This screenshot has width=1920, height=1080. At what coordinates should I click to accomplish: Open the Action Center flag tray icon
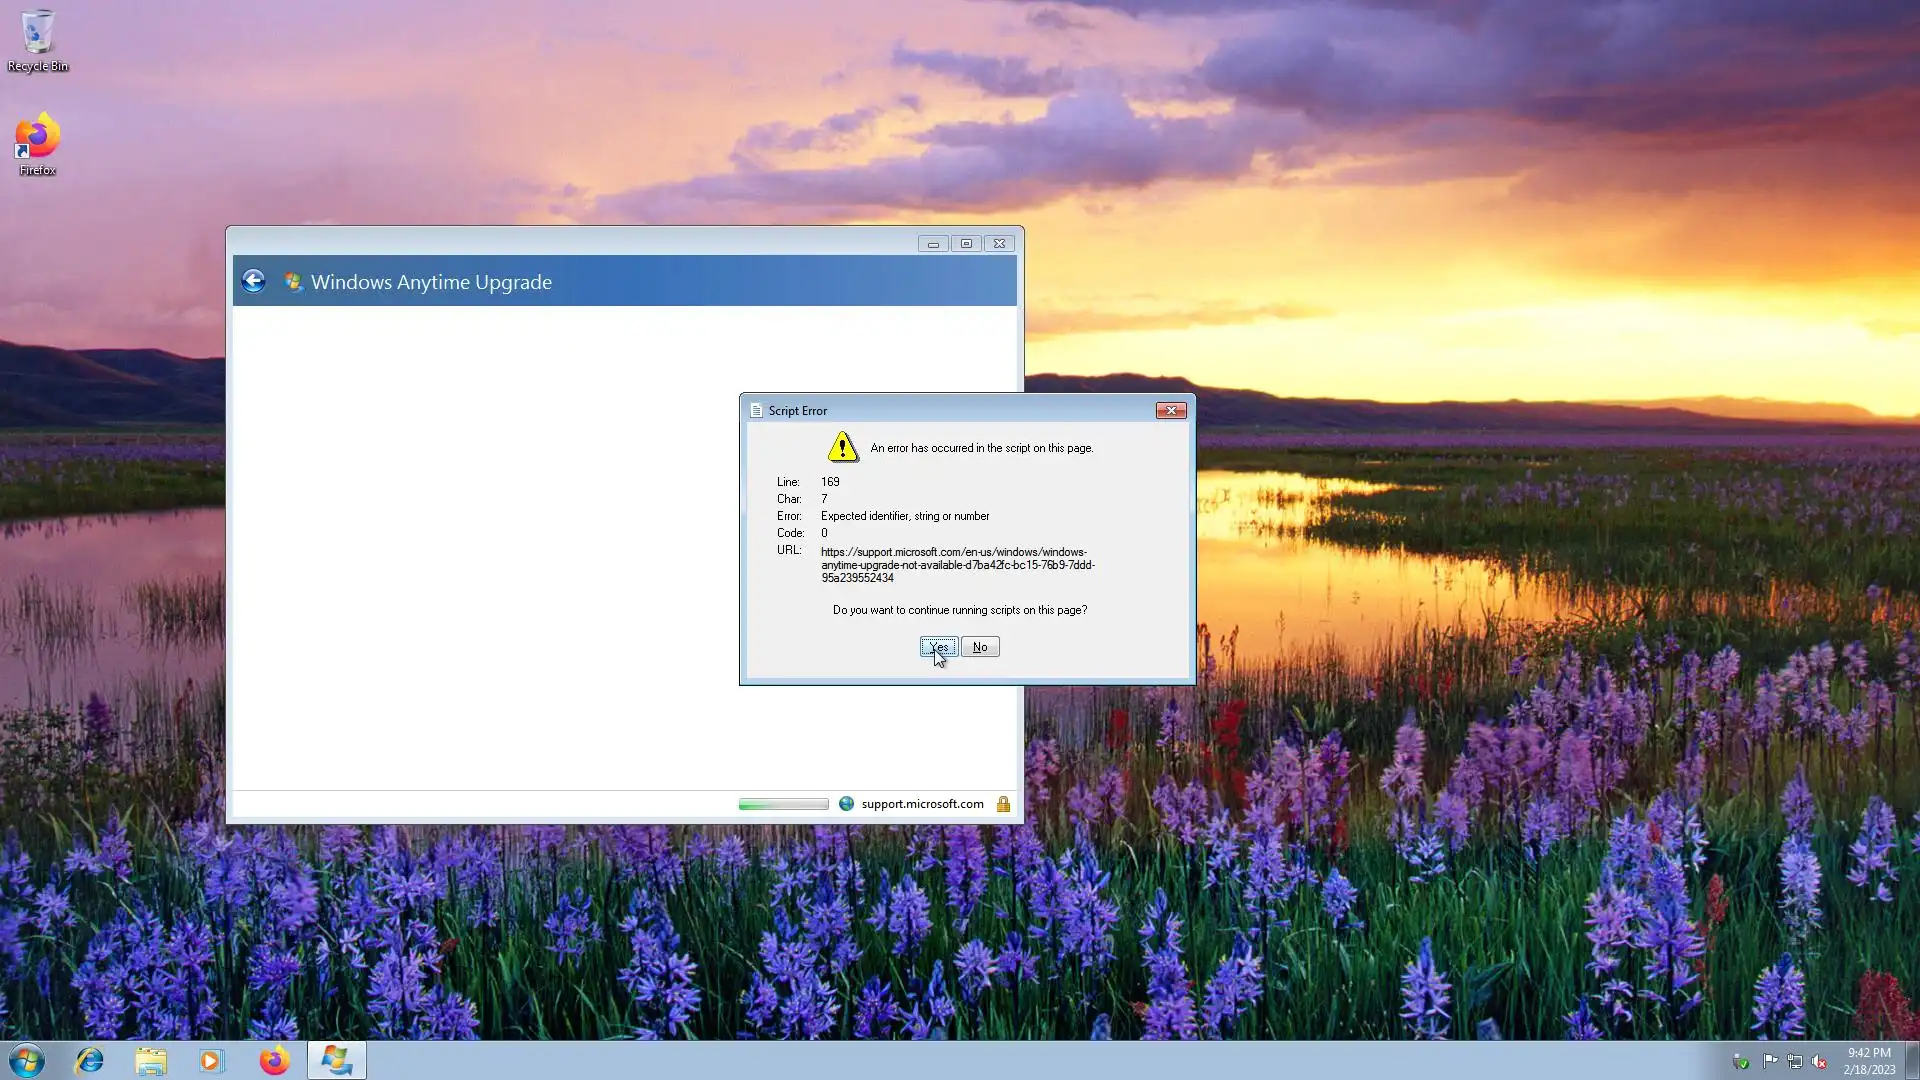[1770, 1061]
